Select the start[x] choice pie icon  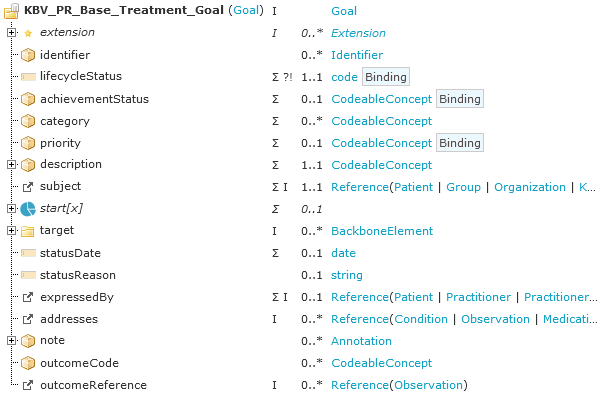coord(28,209)
